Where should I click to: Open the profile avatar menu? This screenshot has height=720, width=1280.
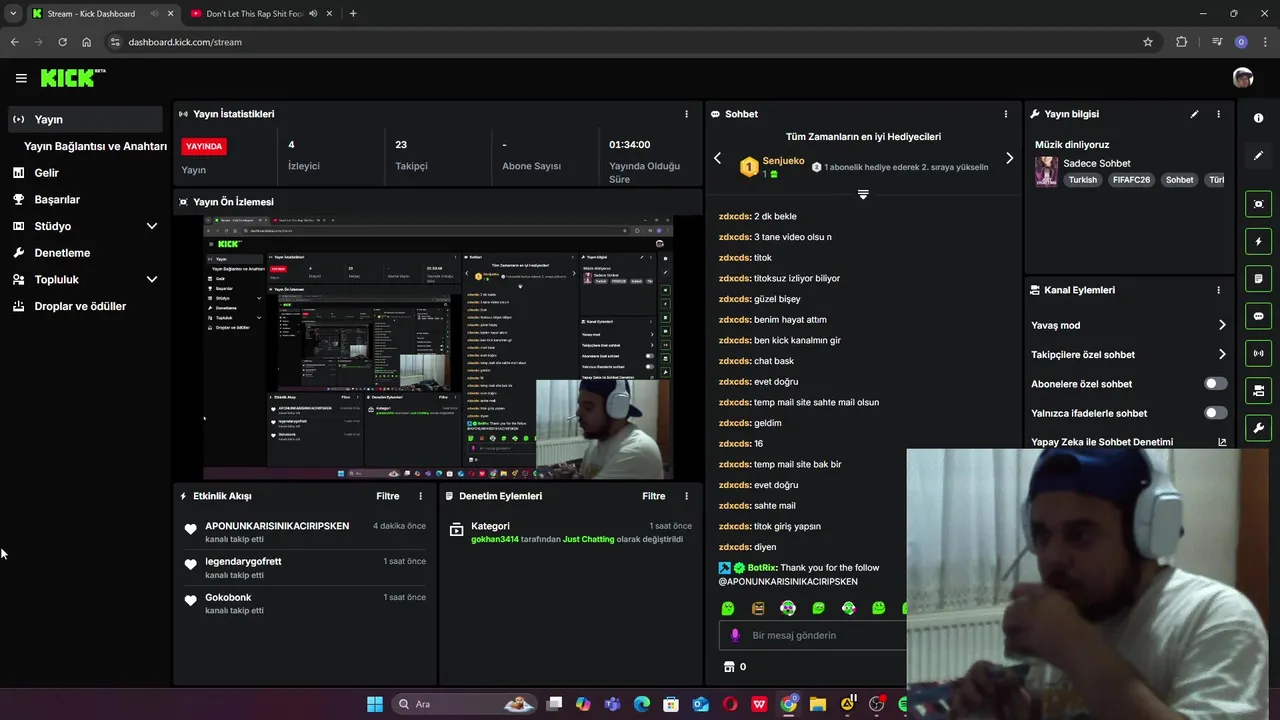coord(1243,78)
